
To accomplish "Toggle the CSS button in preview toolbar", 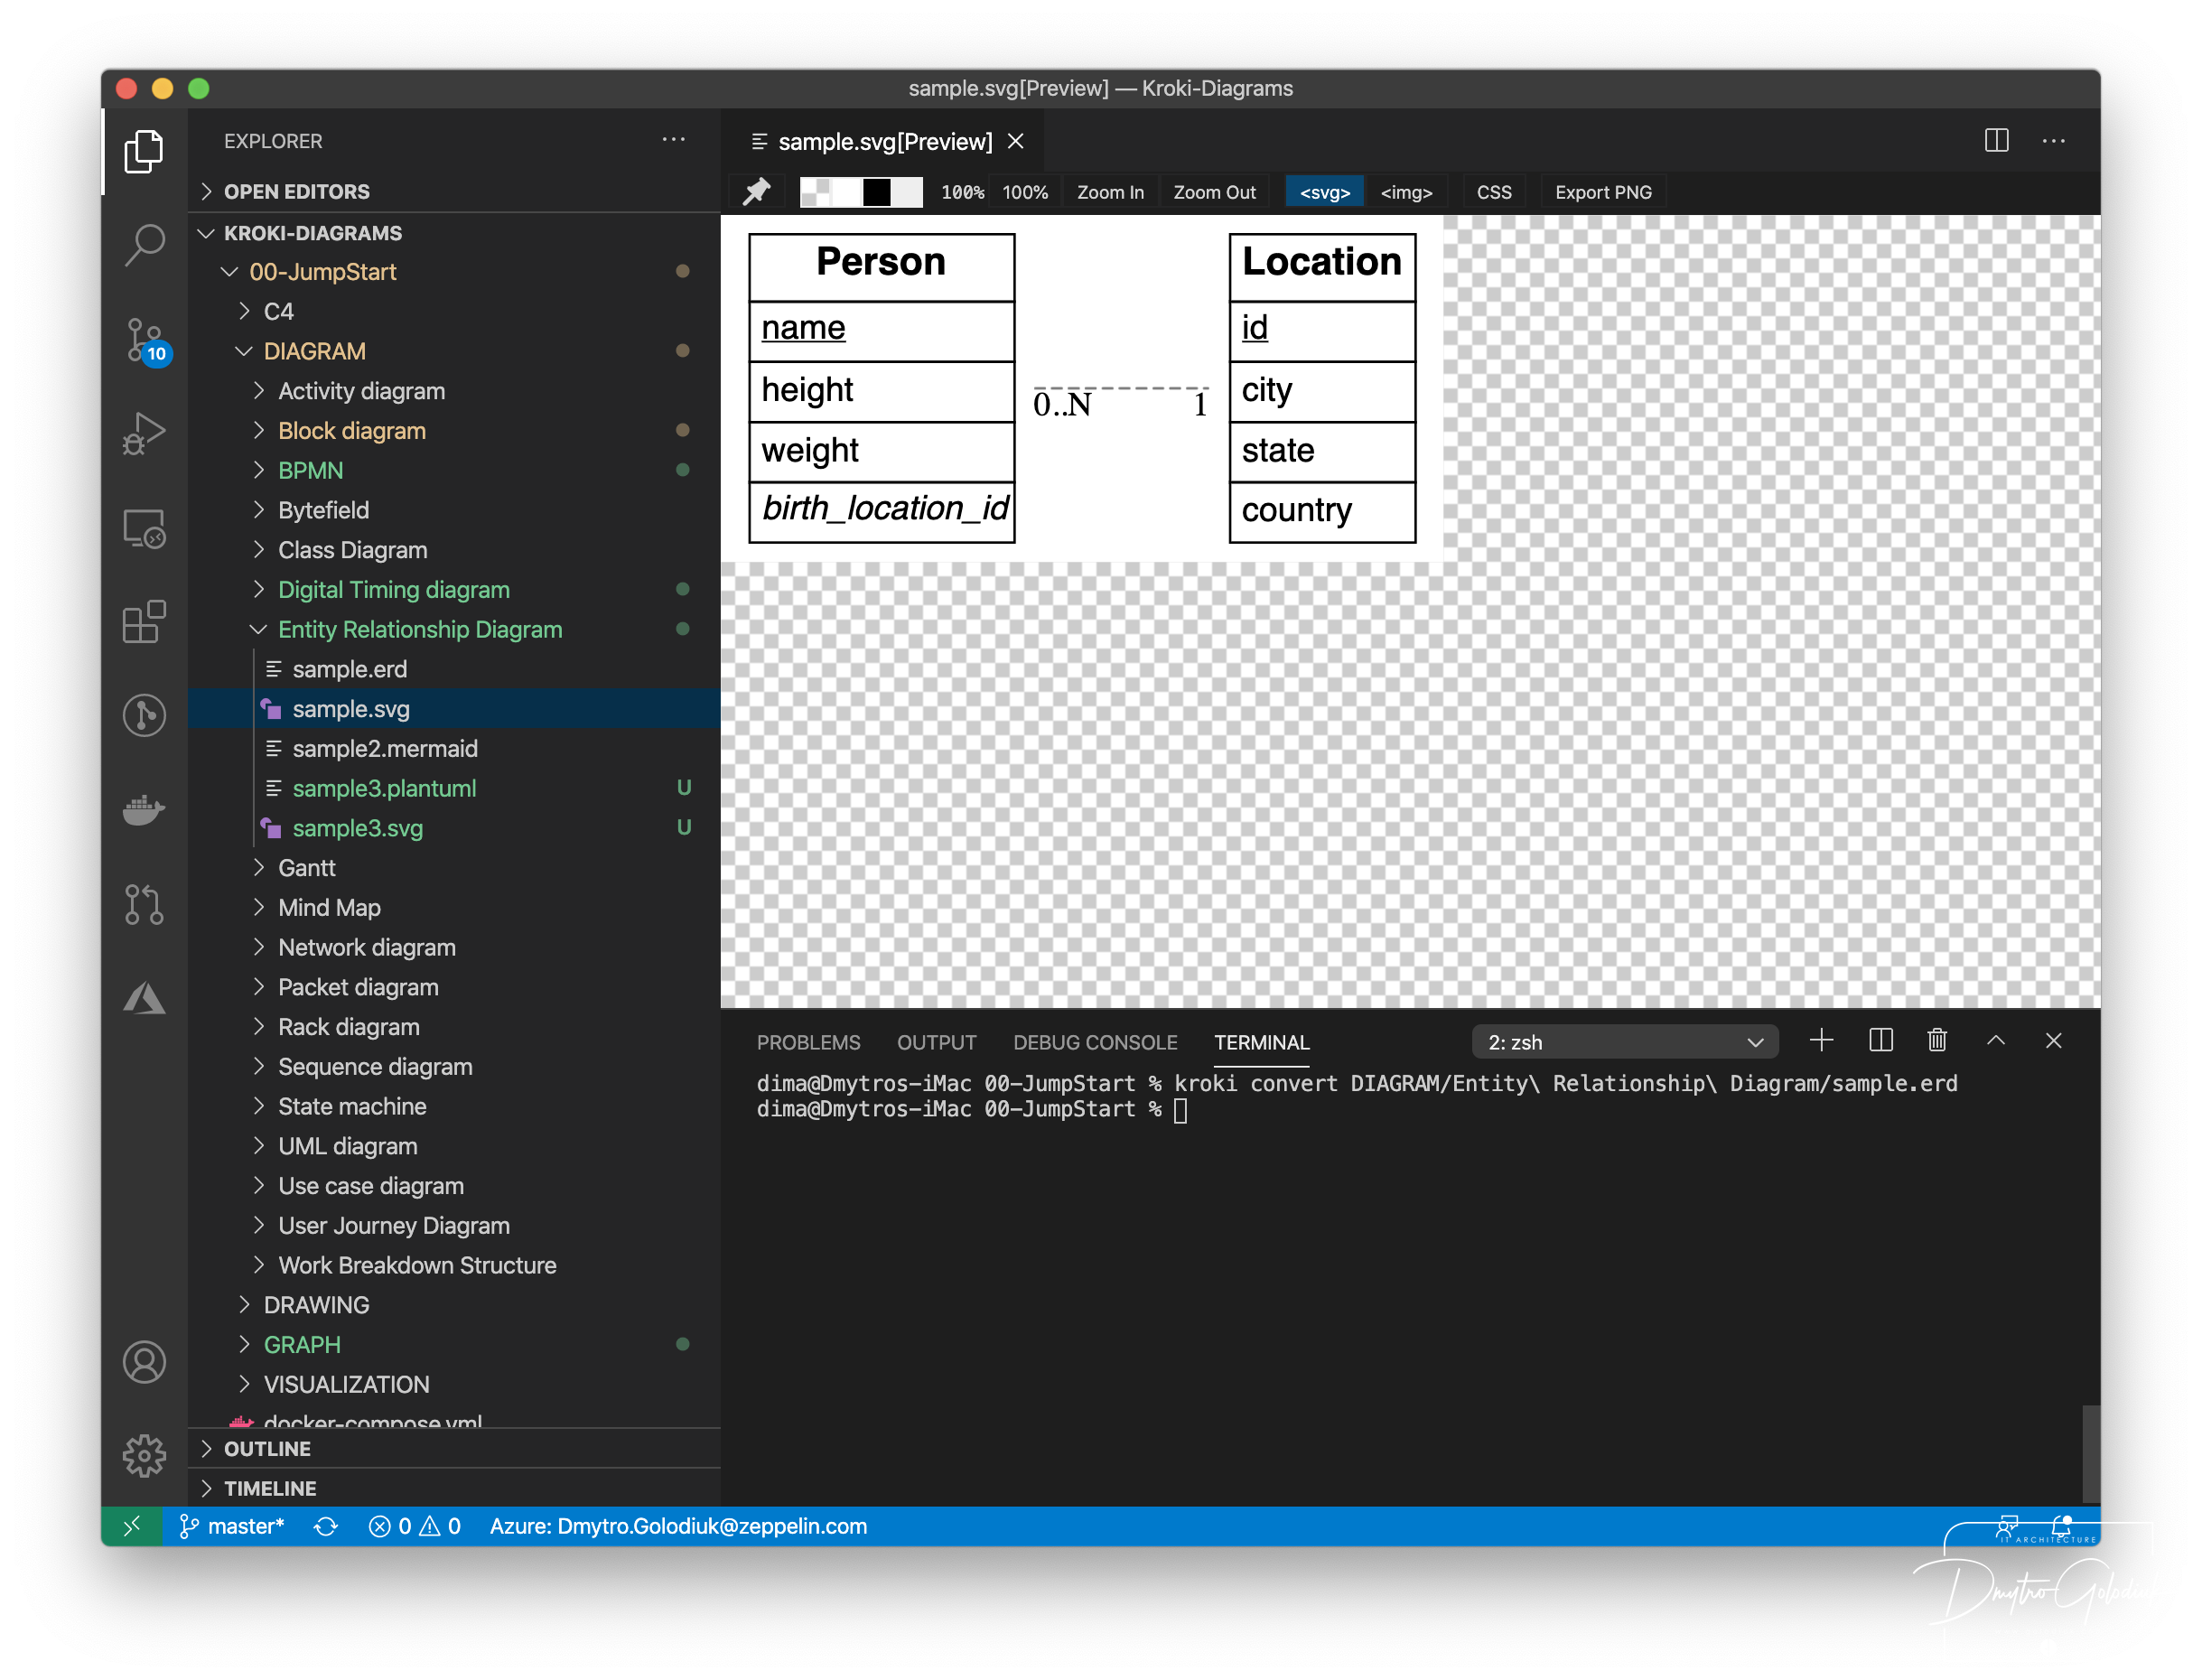I will coord(1494,192).
